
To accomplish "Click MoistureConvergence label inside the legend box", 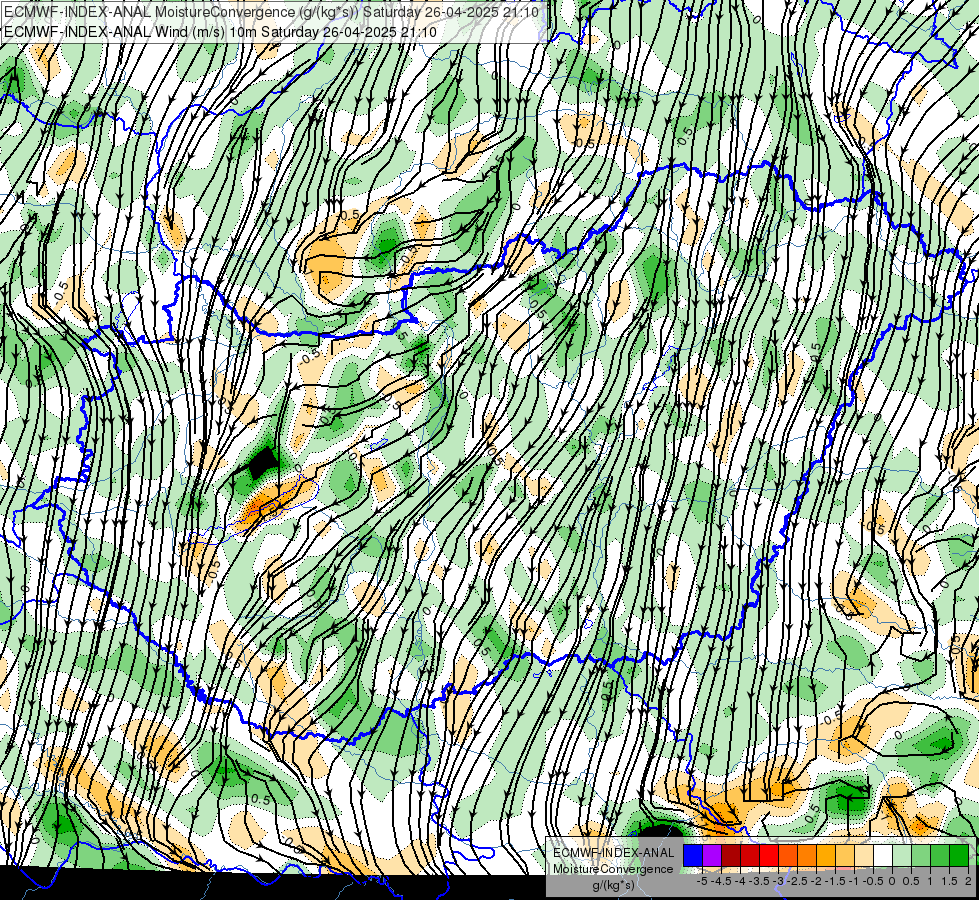I will pos(613,869).
